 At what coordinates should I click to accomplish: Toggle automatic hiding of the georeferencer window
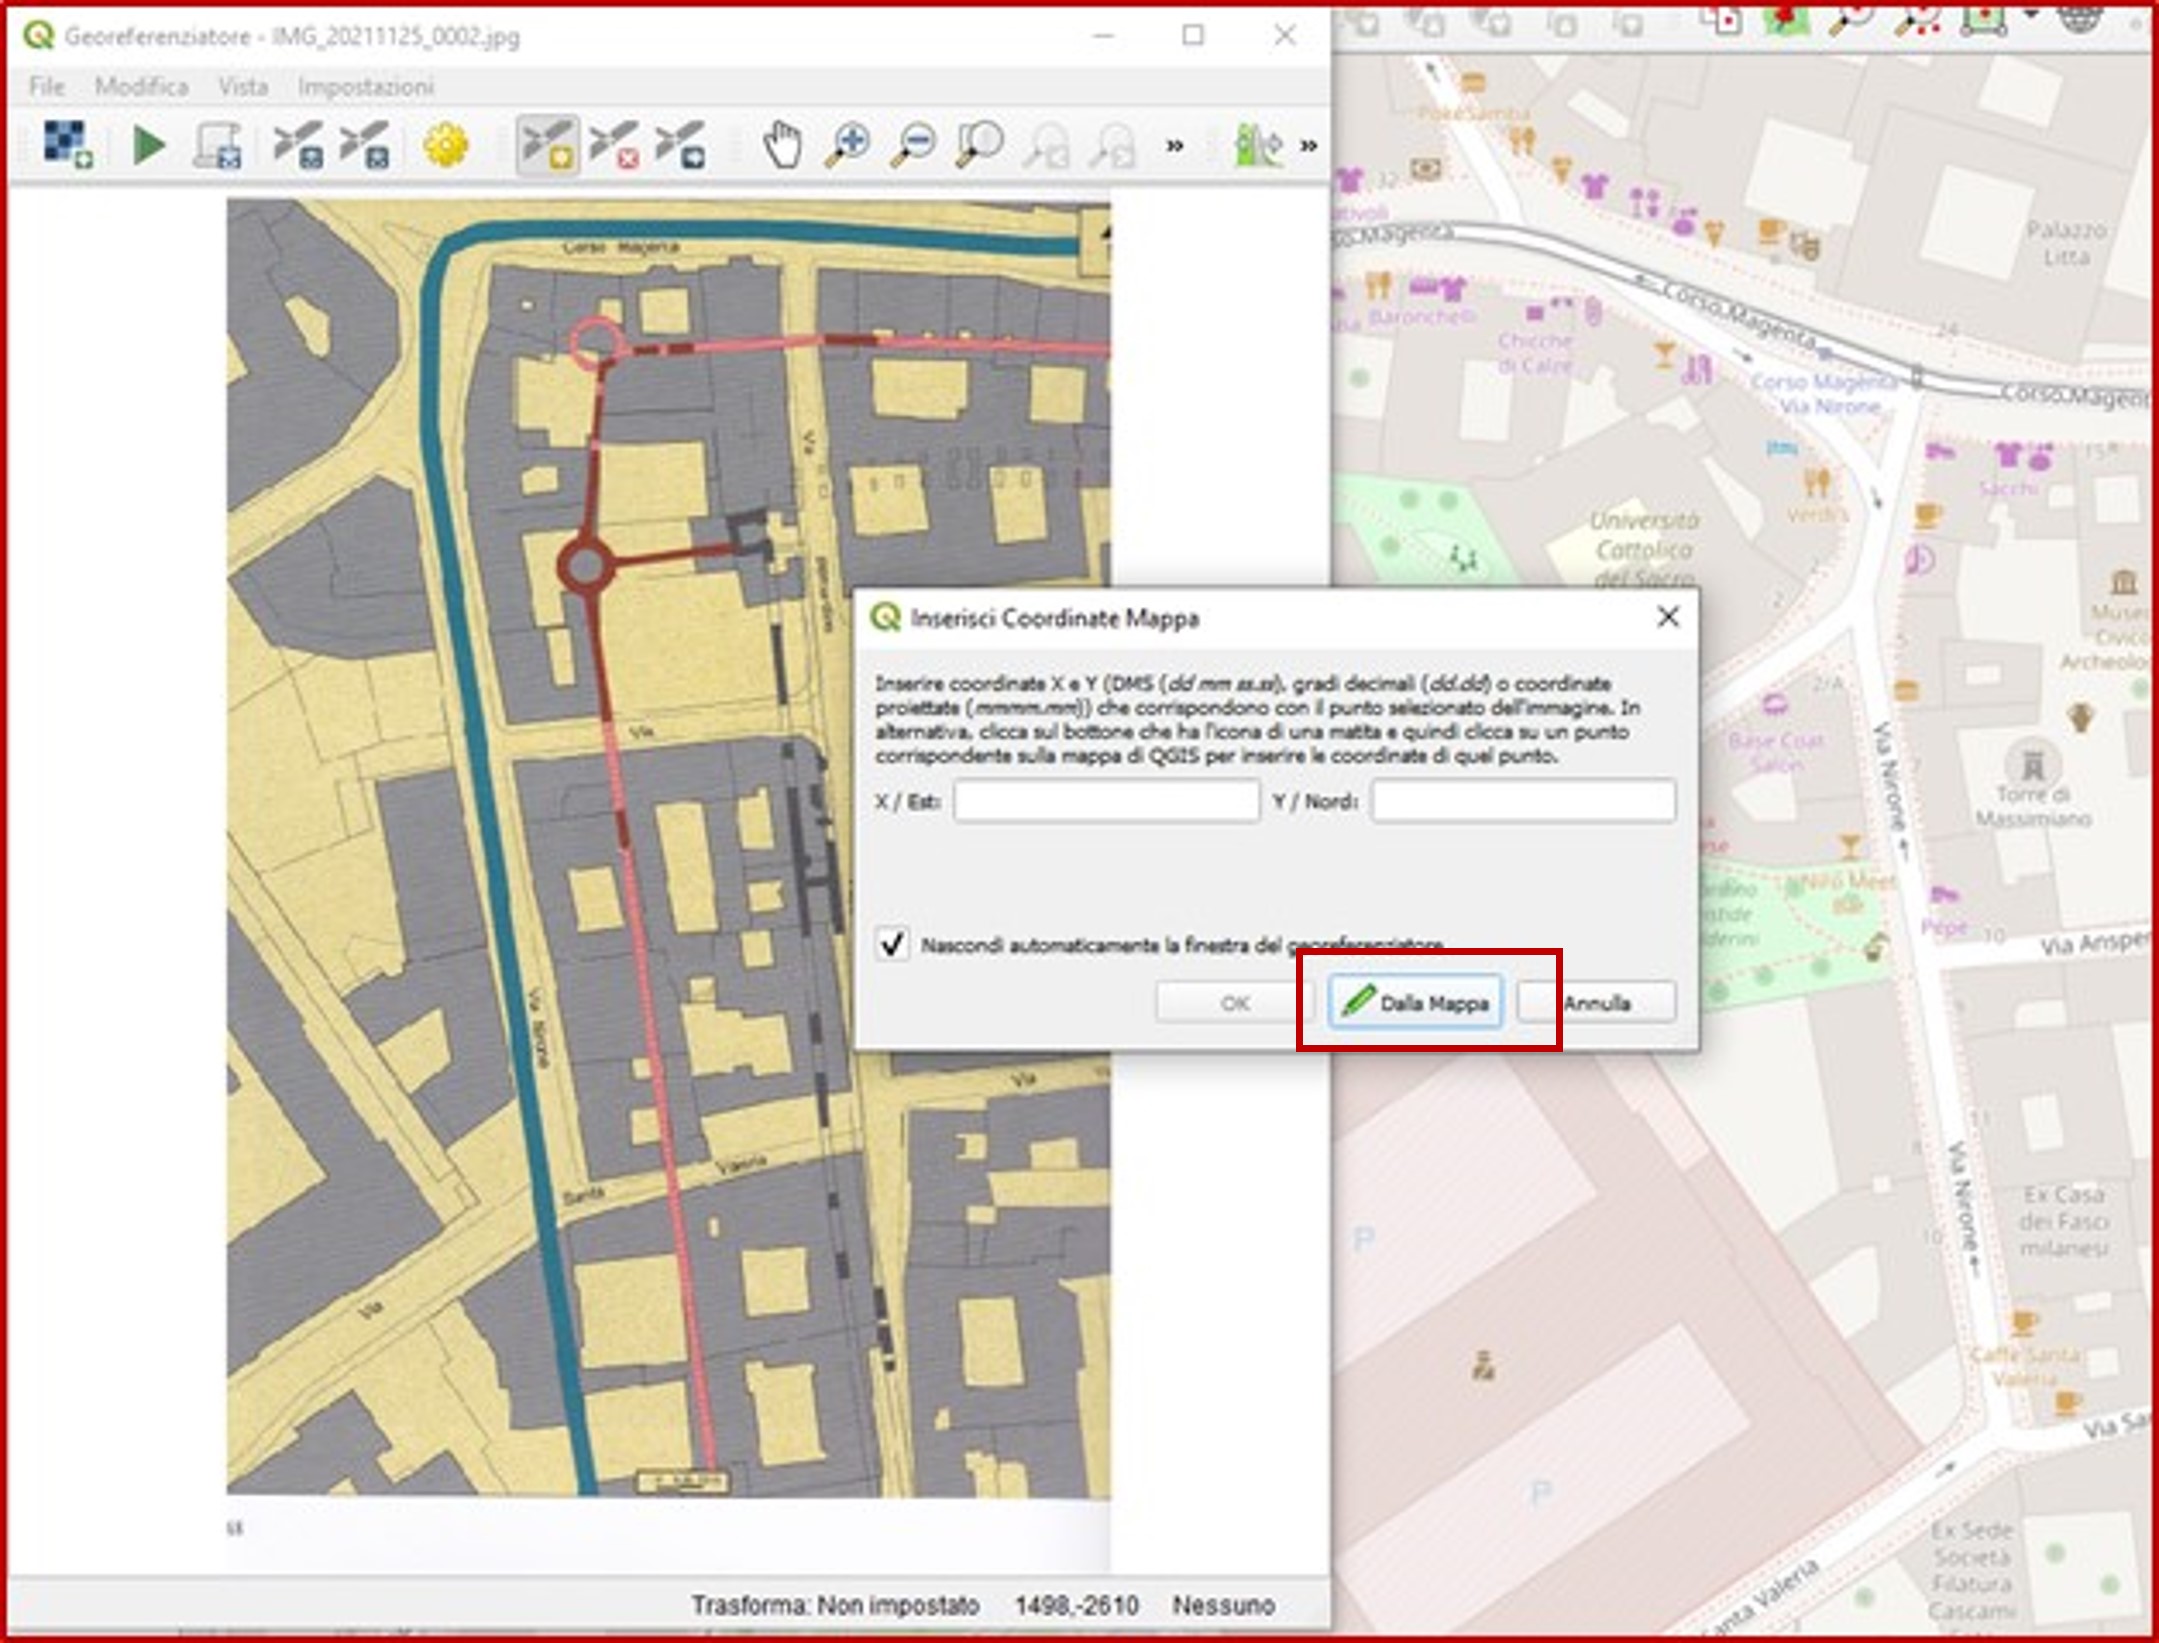(x=892, y=944)
